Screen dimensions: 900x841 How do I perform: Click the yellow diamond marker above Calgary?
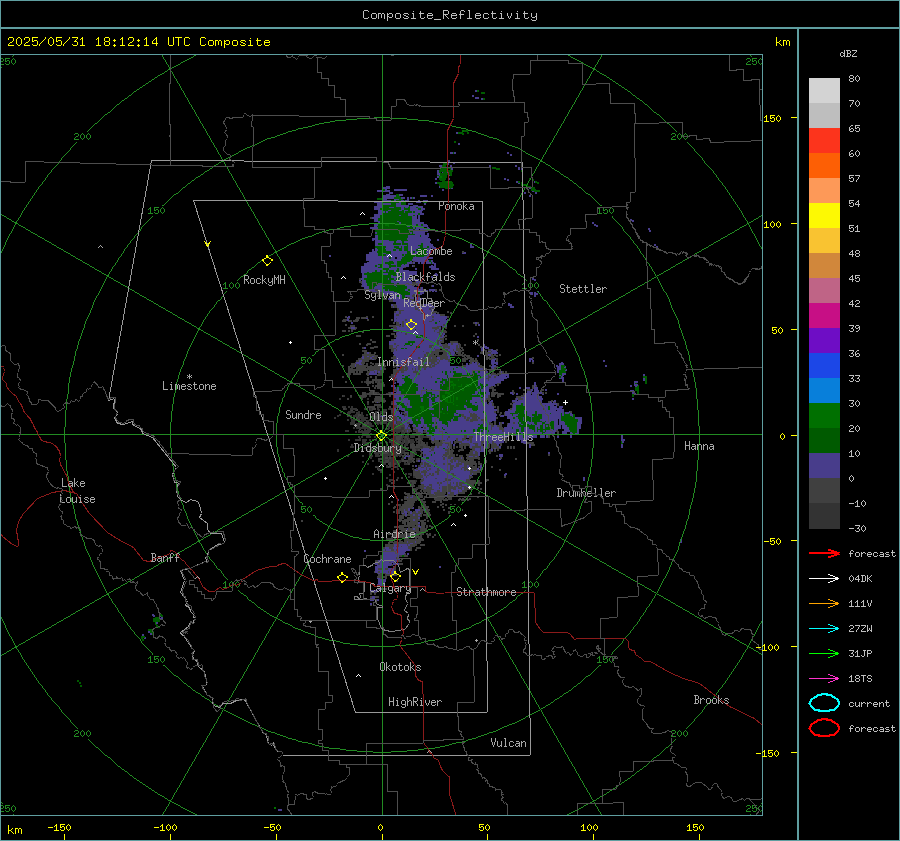(x=395, y=576)
